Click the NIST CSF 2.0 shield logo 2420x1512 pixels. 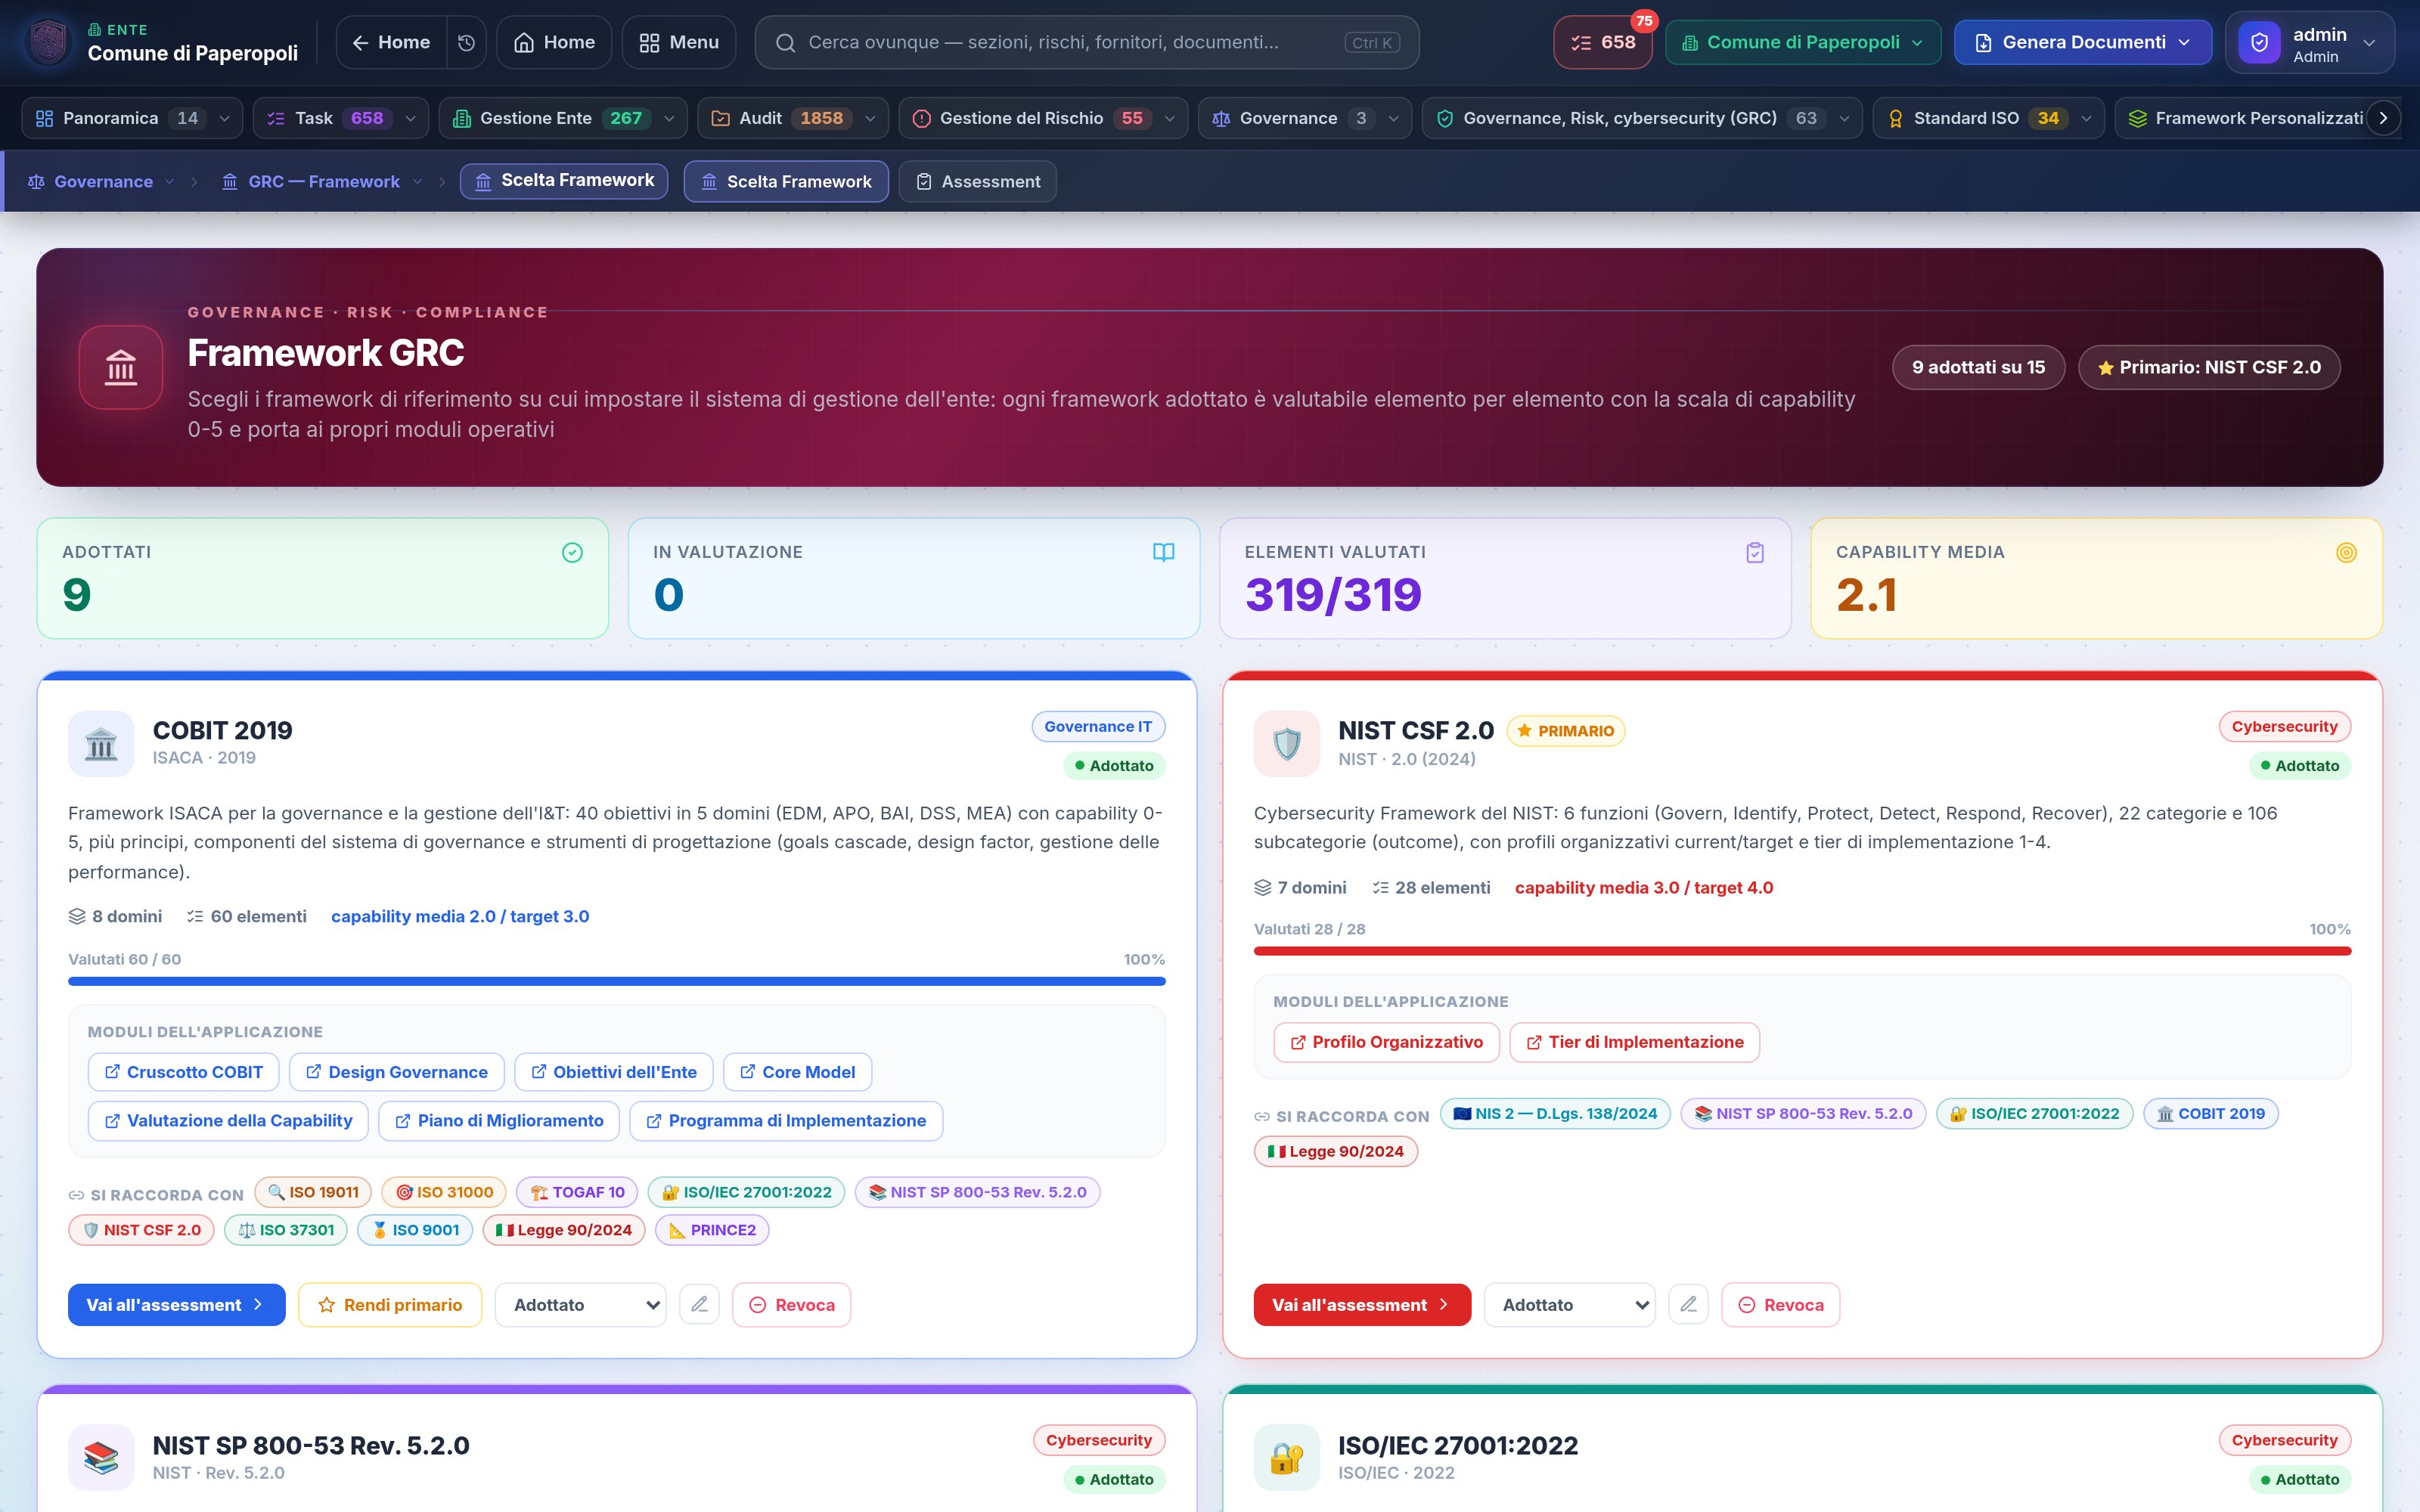pyautogui.click(x=1287, y=744)
